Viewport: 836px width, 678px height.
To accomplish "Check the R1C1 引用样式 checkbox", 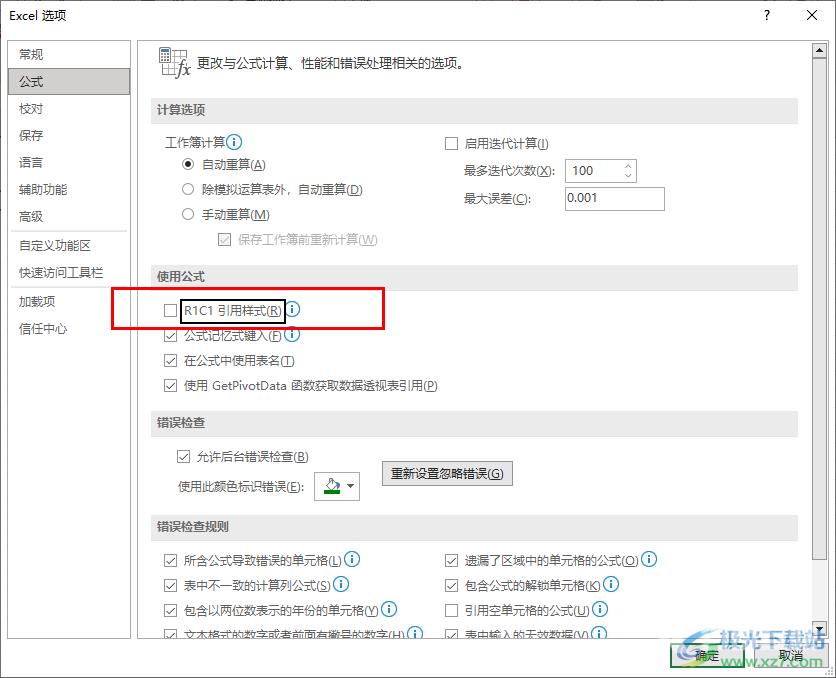I will click(170, 310).
